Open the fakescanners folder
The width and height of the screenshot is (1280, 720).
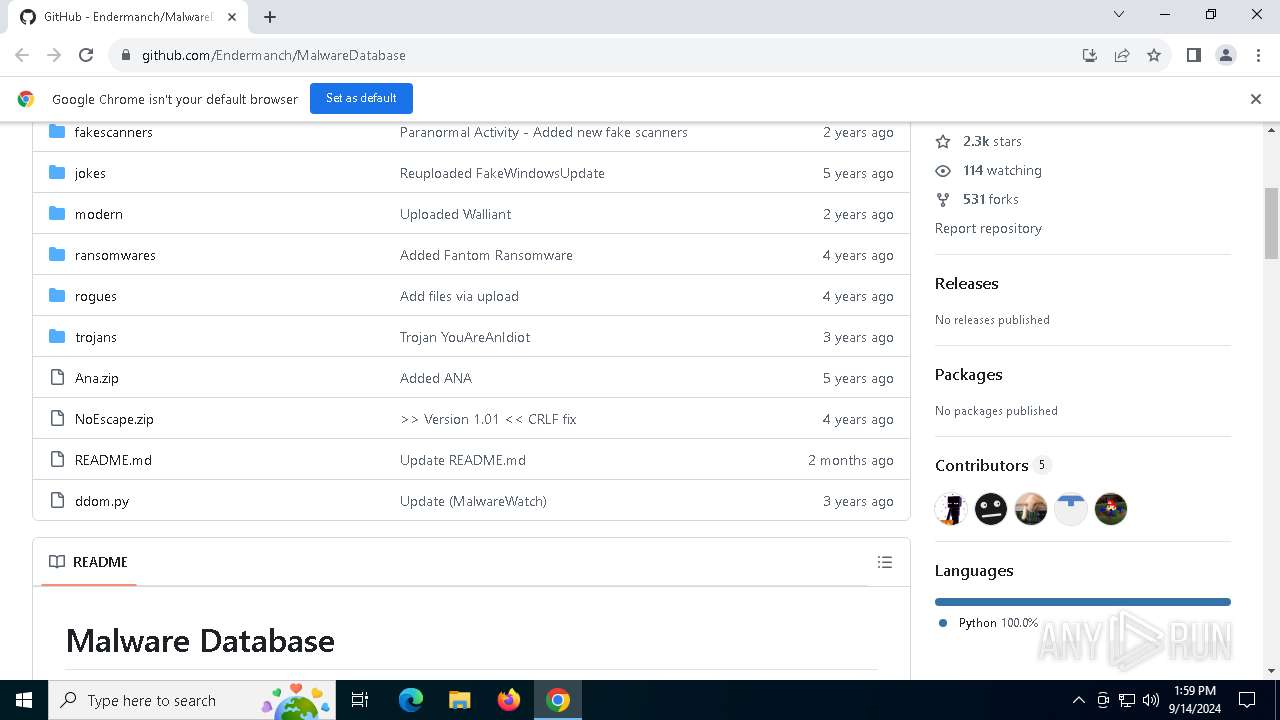(113, 132)
